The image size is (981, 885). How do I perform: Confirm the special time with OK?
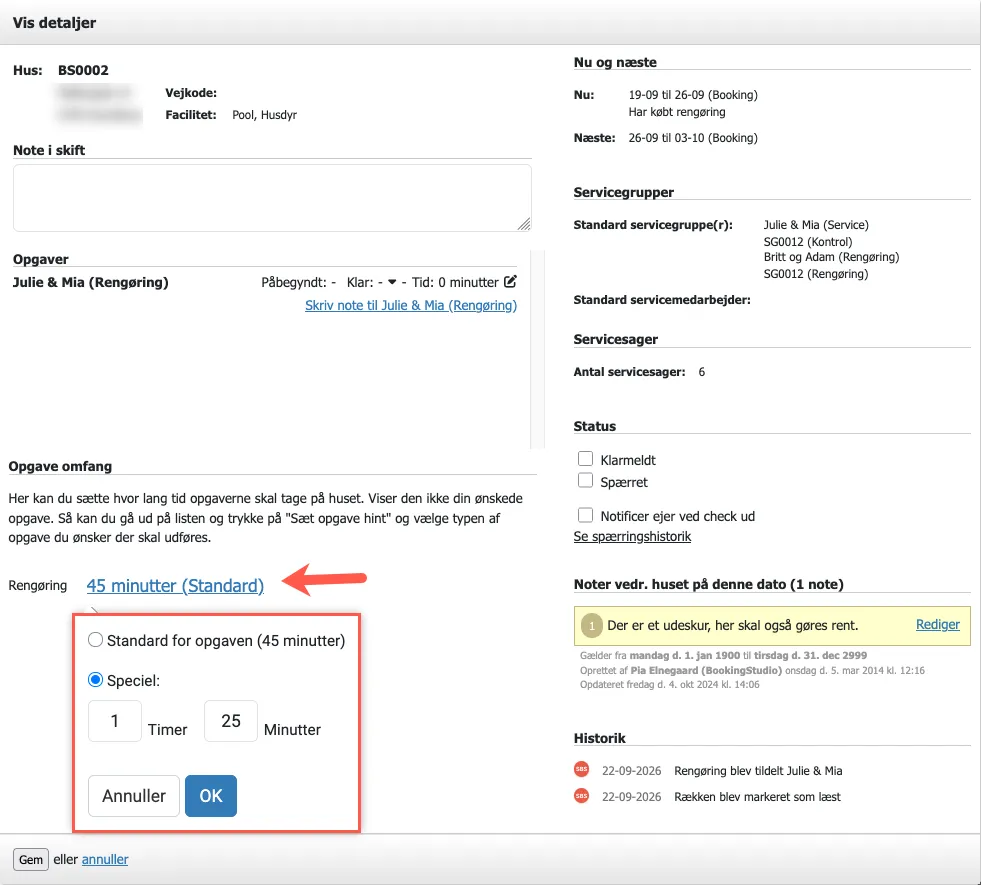coord(211,796)
